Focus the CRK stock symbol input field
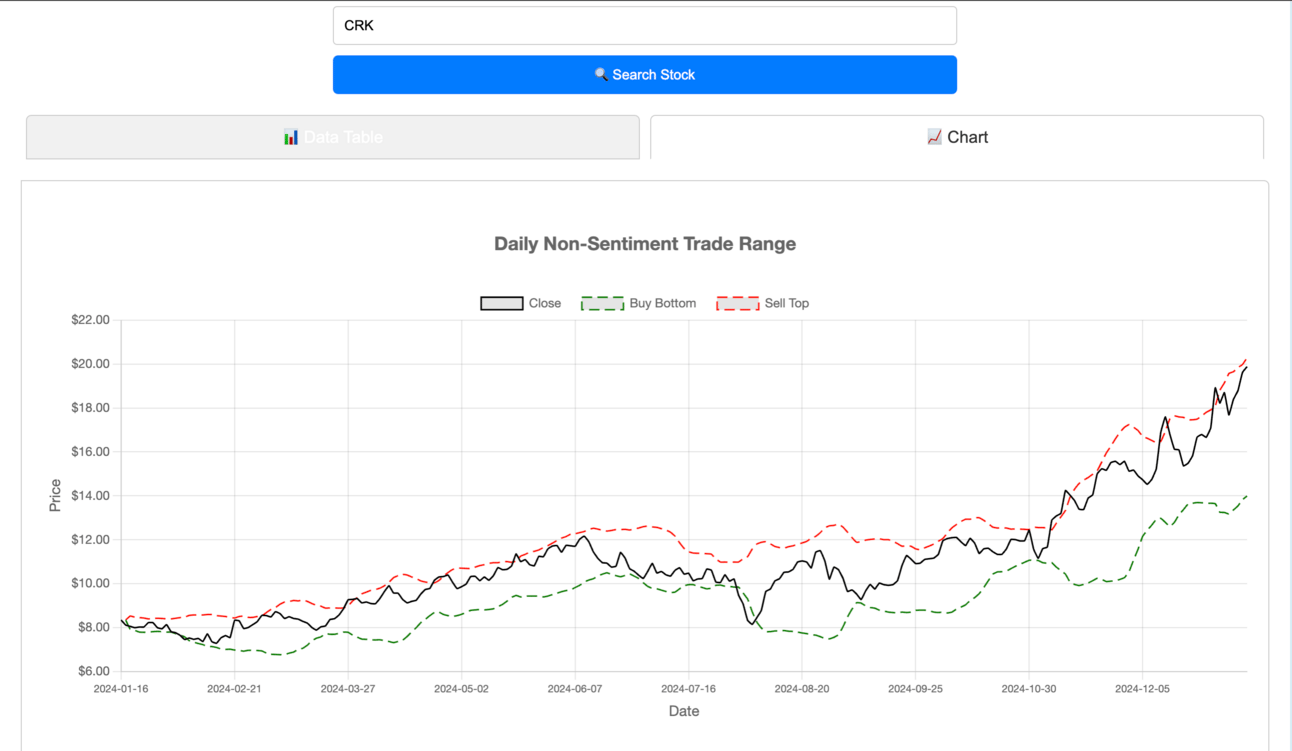1292x751 pixels. (x=645, y=26)
